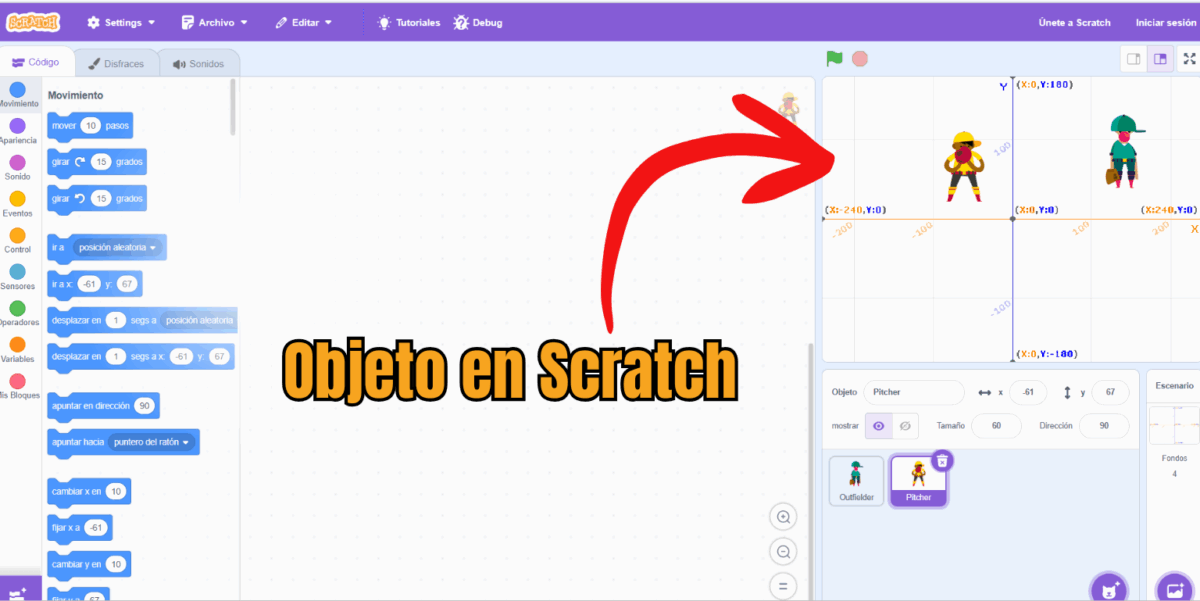
Task: Switch to small stage layout
Action: pos(1134,59)
